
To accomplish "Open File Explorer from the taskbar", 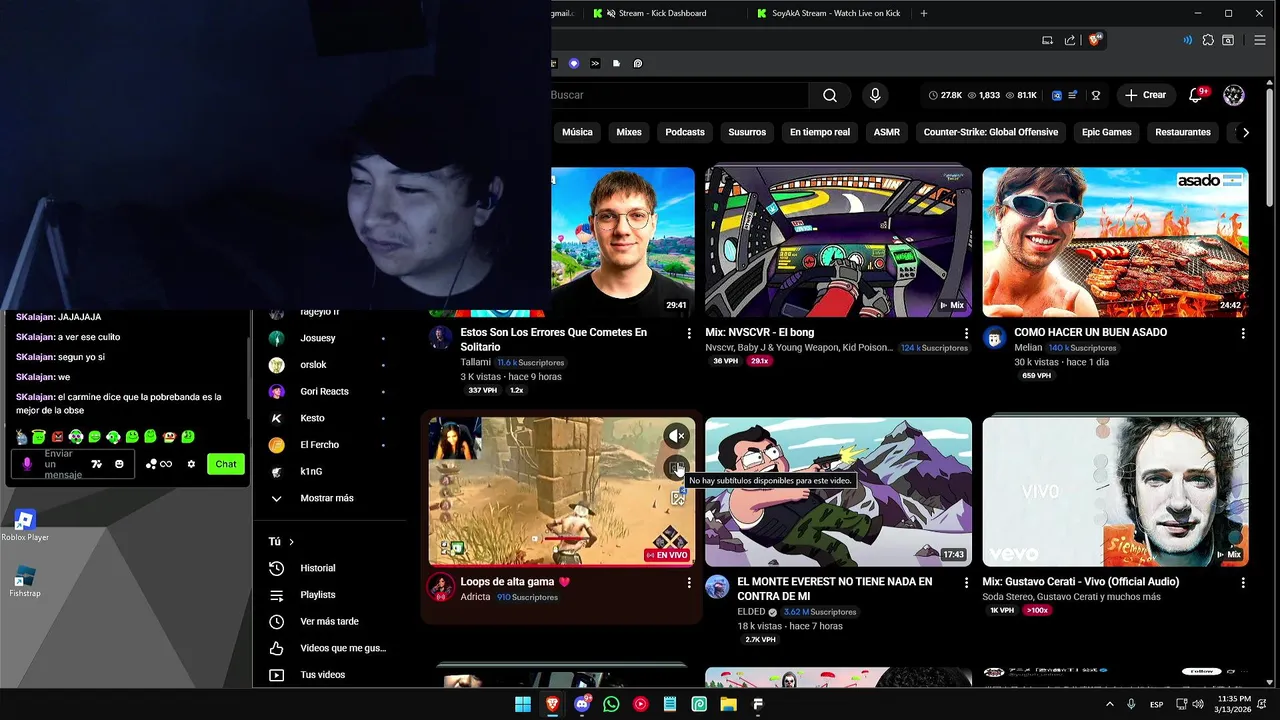I will click(x=729, y=704).
